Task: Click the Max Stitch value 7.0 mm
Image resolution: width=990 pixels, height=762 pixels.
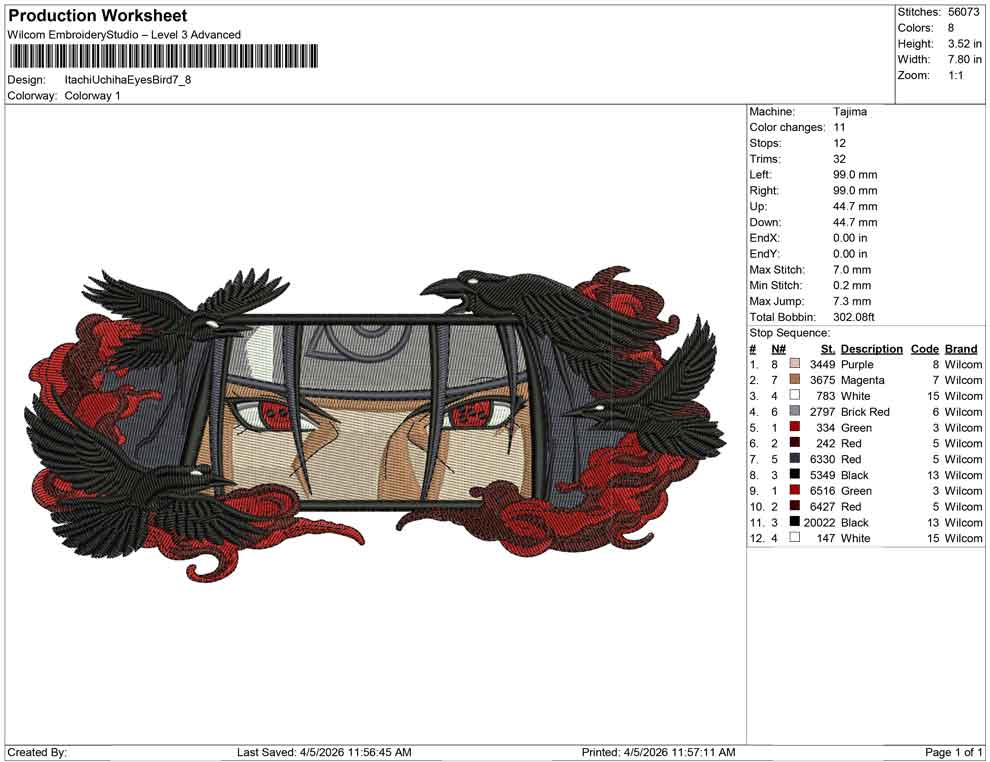Action: (852, 270)
